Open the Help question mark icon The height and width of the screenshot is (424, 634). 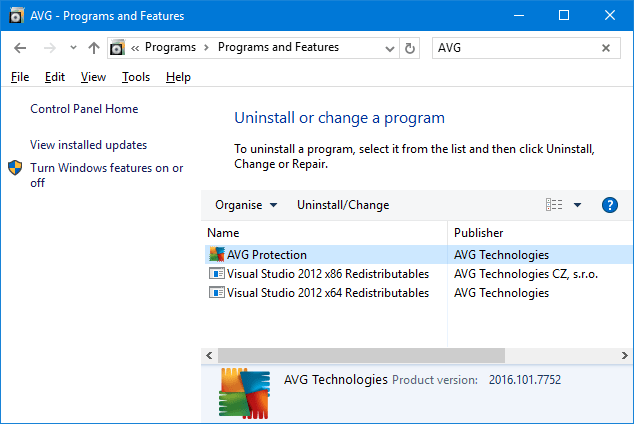[x=610, y=205]
